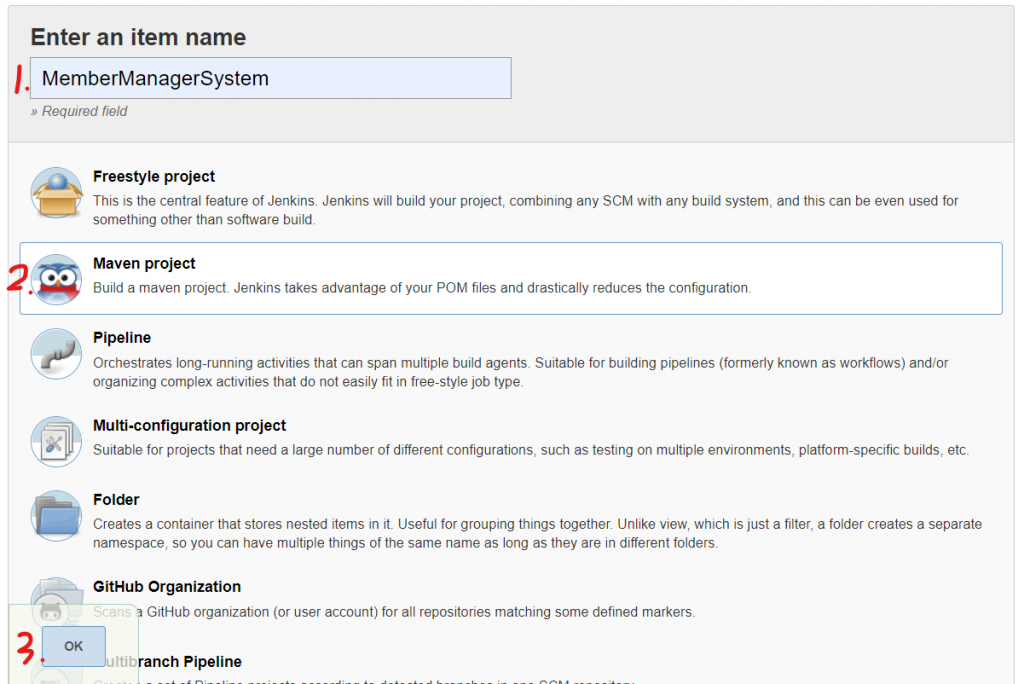Select the Maven project owl icon
This screenshot has width=1024, height=684.
56,278
